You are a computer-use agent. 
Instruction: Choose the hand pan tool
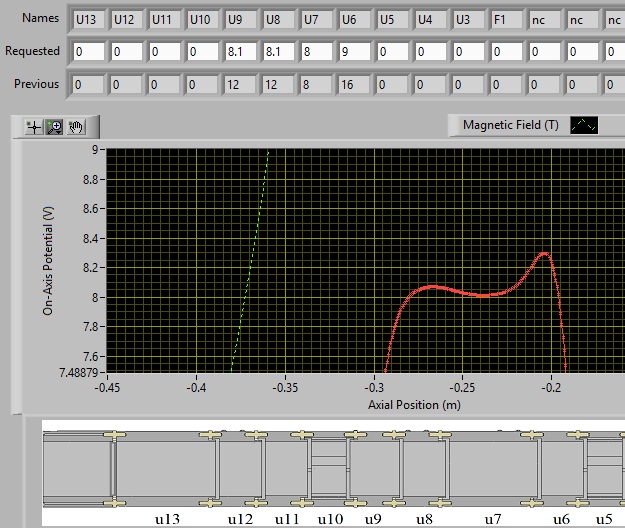coord(76,128)
